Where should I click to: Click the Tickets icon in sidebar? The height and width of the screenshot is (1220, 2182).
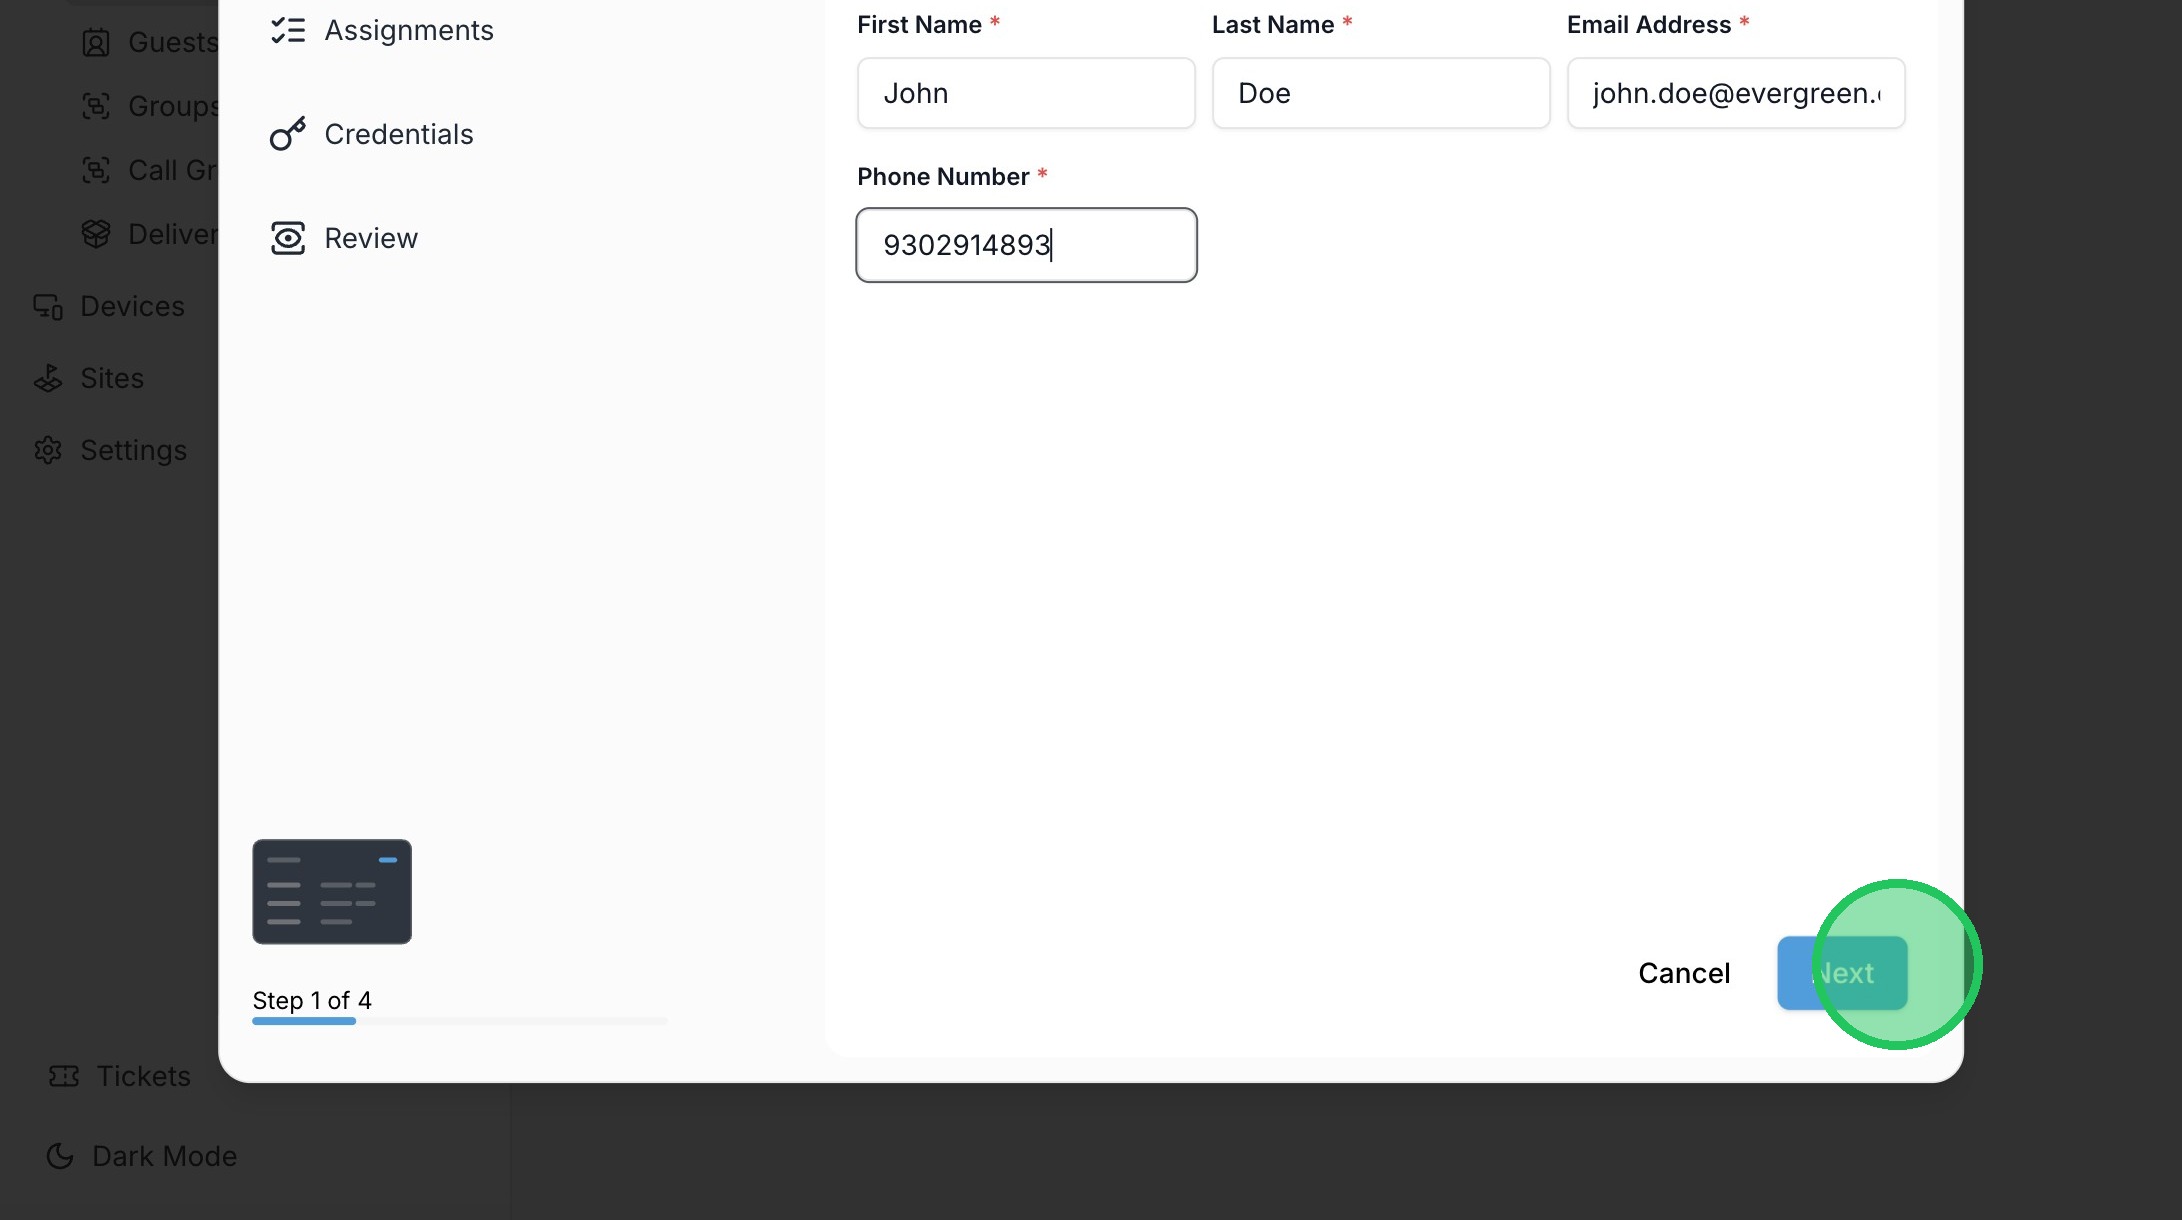(x=64, y=1076)
